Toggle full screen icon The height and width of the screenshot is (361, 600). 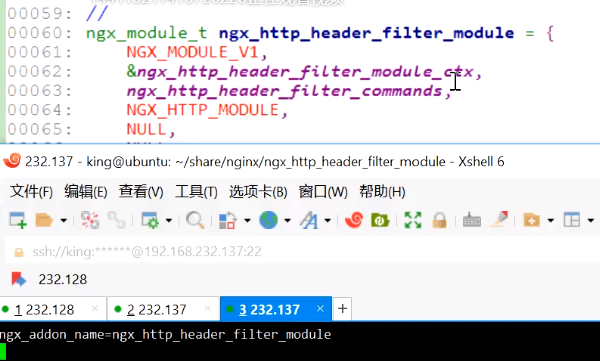[413, 221]
